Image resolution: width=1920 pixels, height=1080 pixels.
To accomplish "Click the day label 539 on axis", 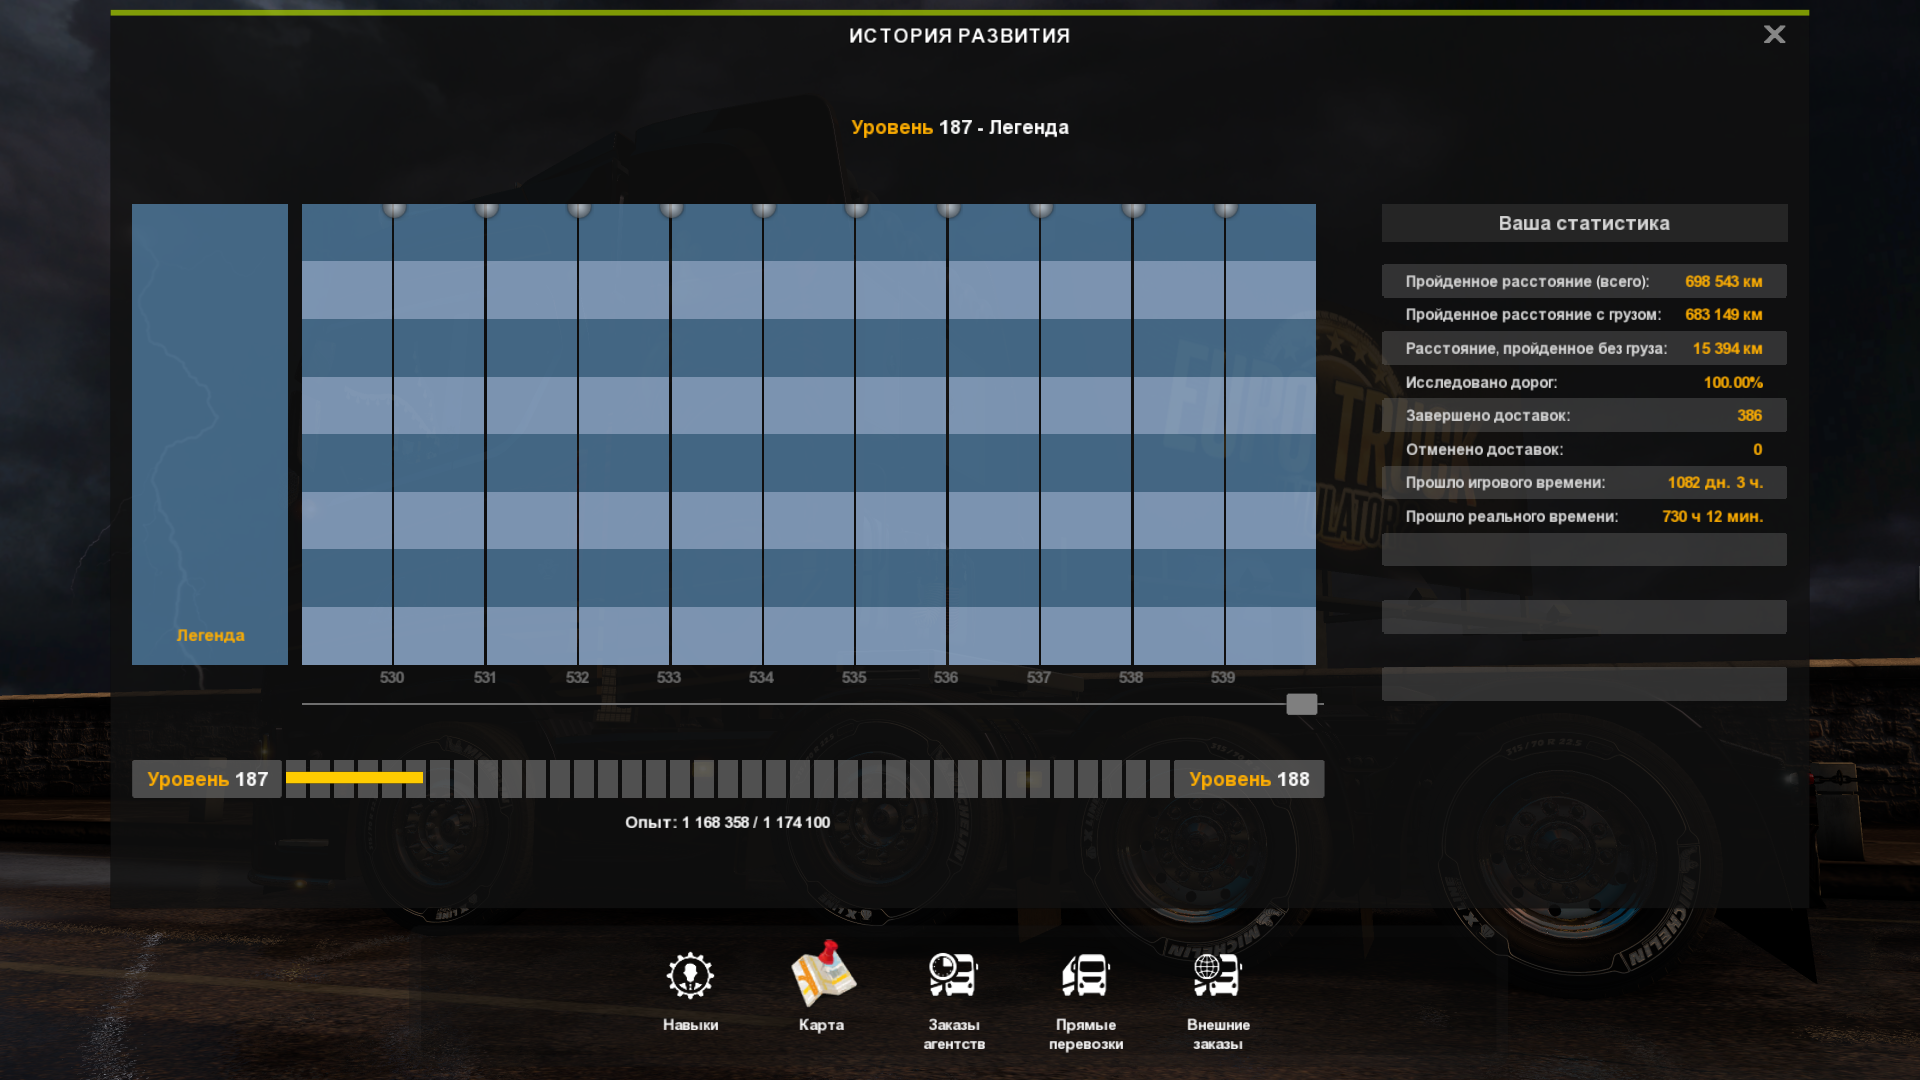I will tap(1223, 677).
